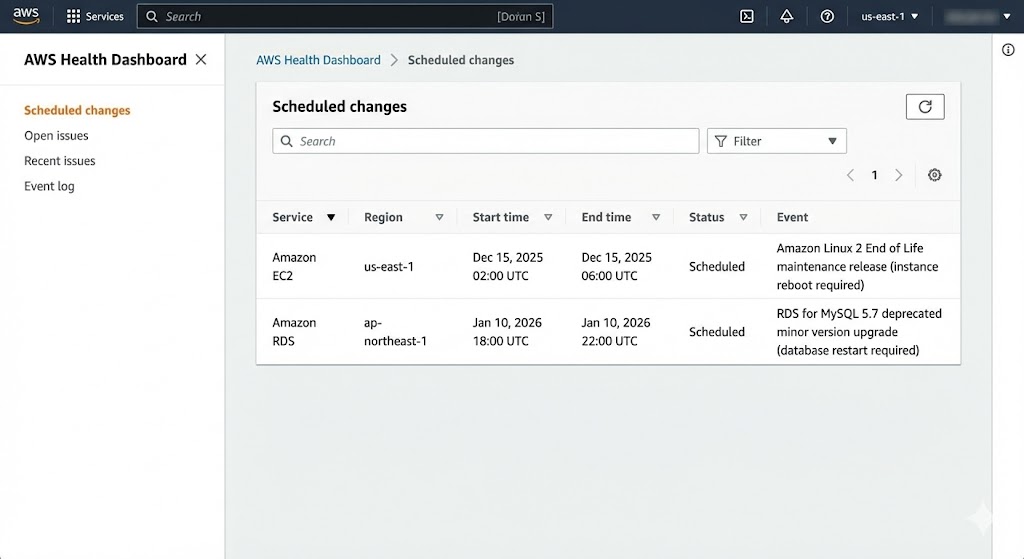Open table preferences gear icon

[x=935, y=175]
